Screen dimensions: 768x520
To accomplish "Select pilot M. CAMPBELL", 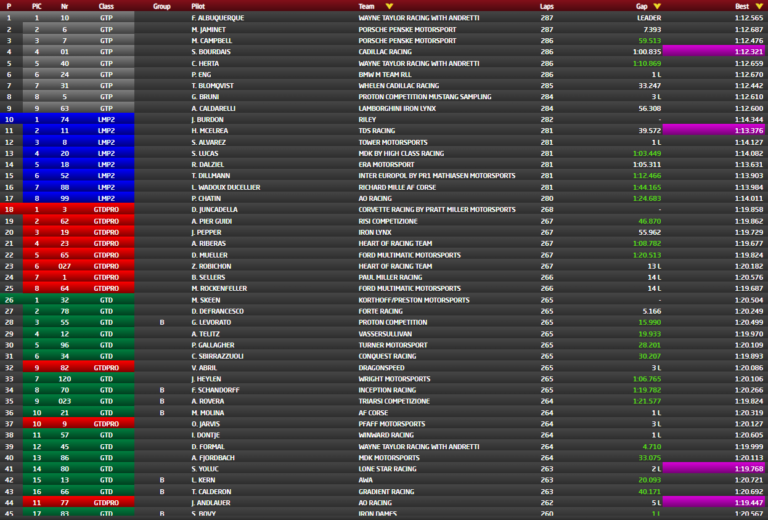I will pos(212,41).
